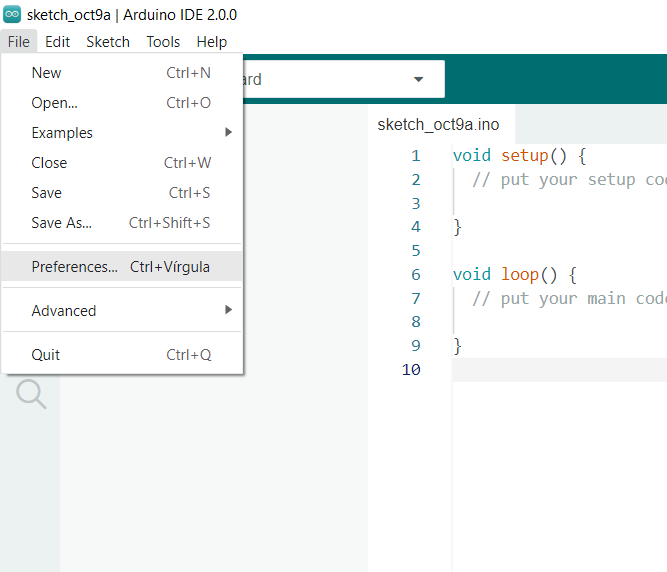Select Save As... menu entry
Viewport: 667px width, 572px height.
click(122, 223)
